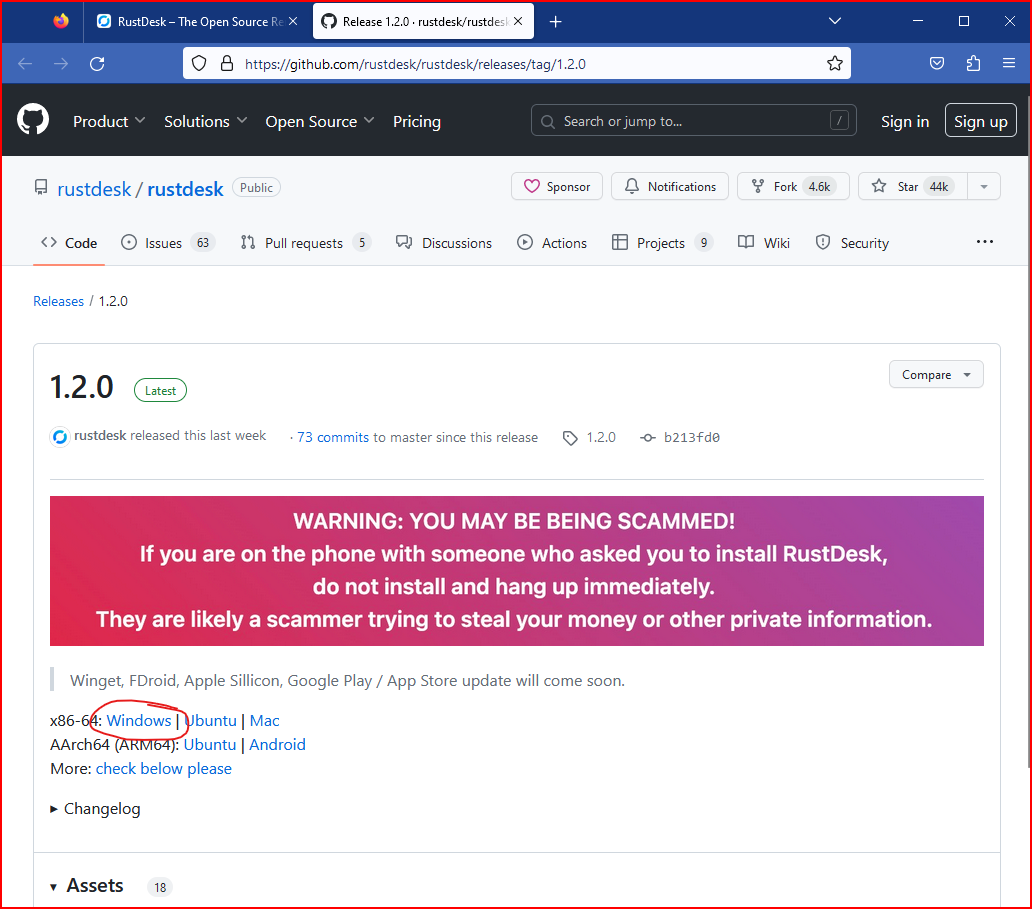Click Sign in
Image resolution: width=1032 pixels, height=909 pixels.
click(x=905, y=122)
